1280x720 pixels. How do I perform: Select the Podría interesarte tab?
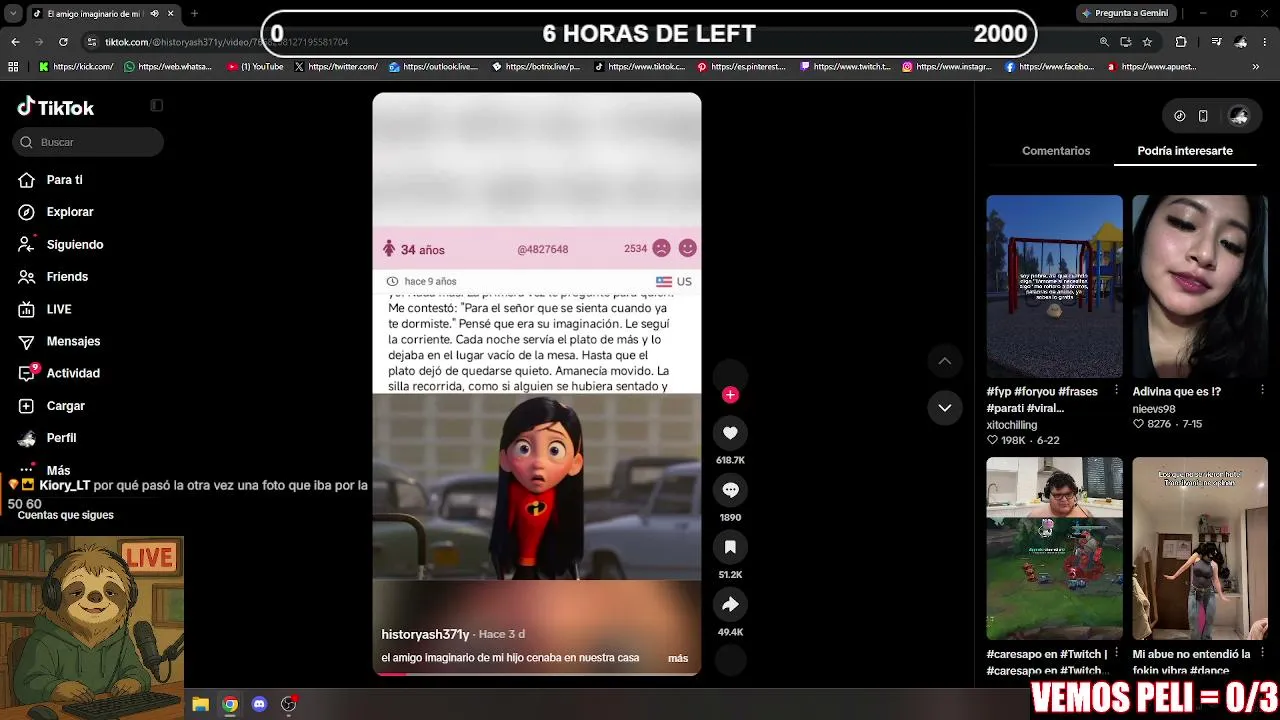pos(1185,151)
